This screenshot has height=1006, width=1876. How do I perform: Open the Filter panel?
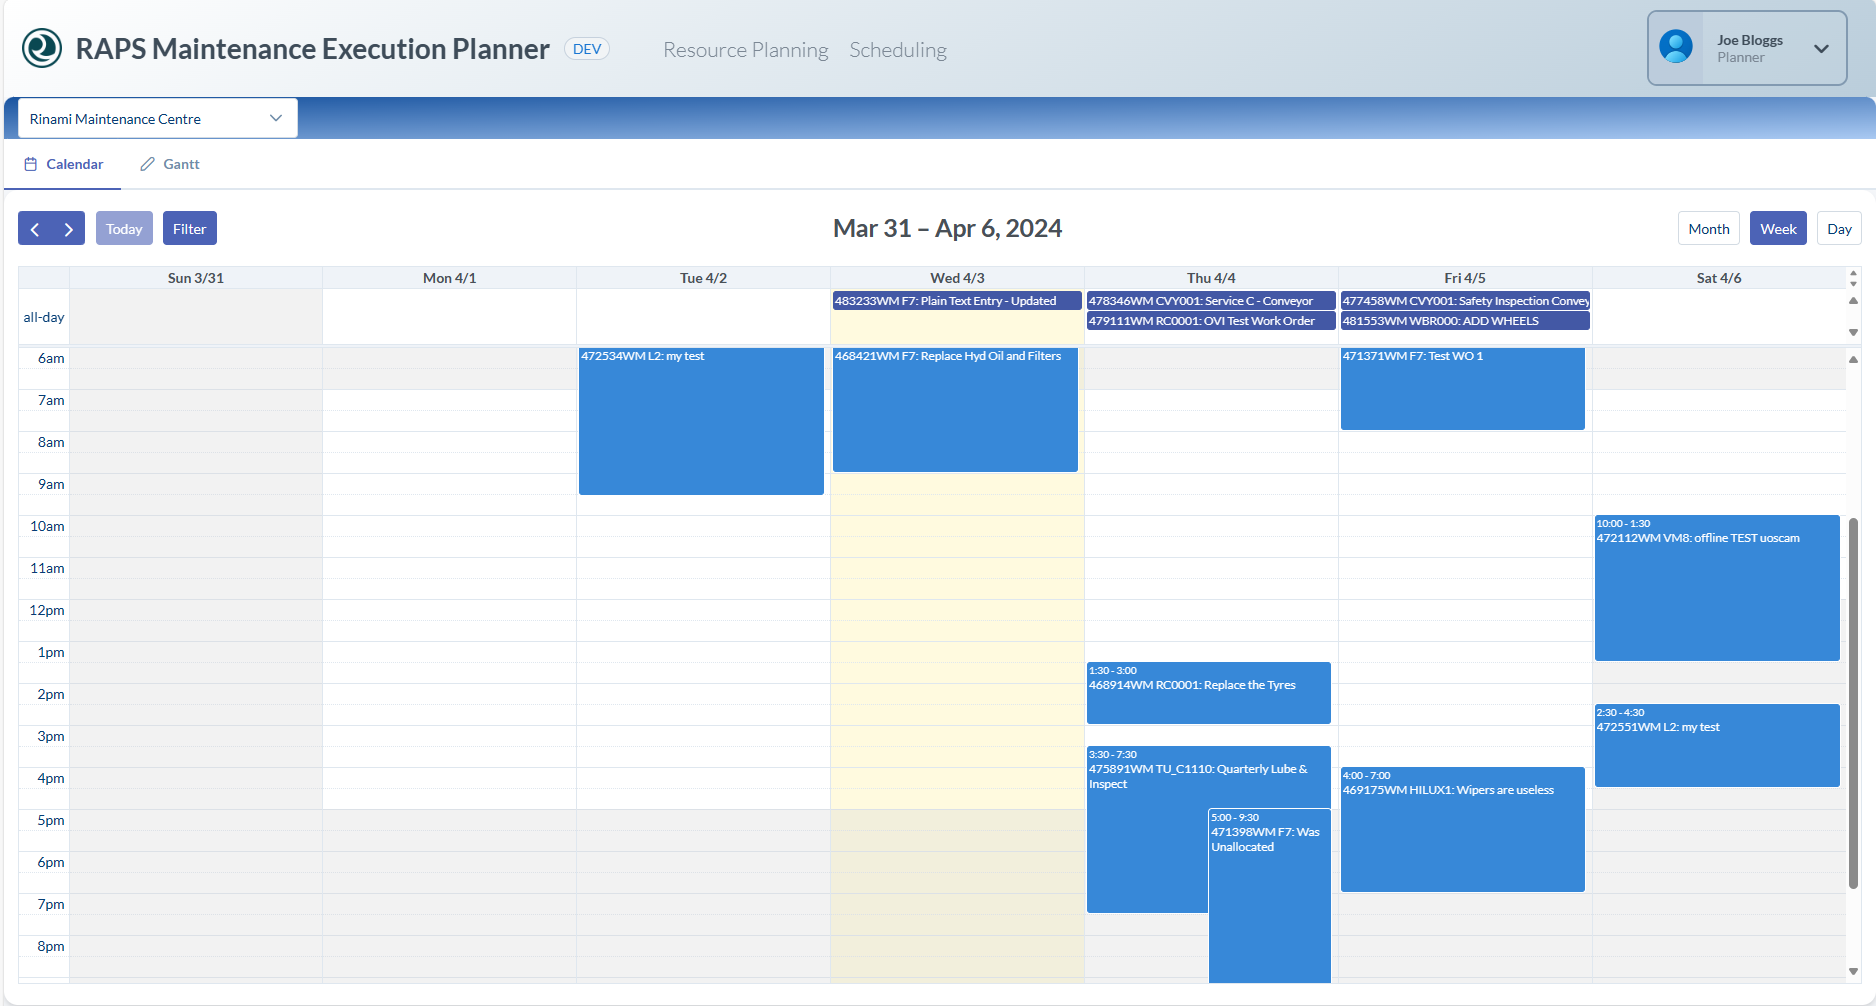[189, 228]
